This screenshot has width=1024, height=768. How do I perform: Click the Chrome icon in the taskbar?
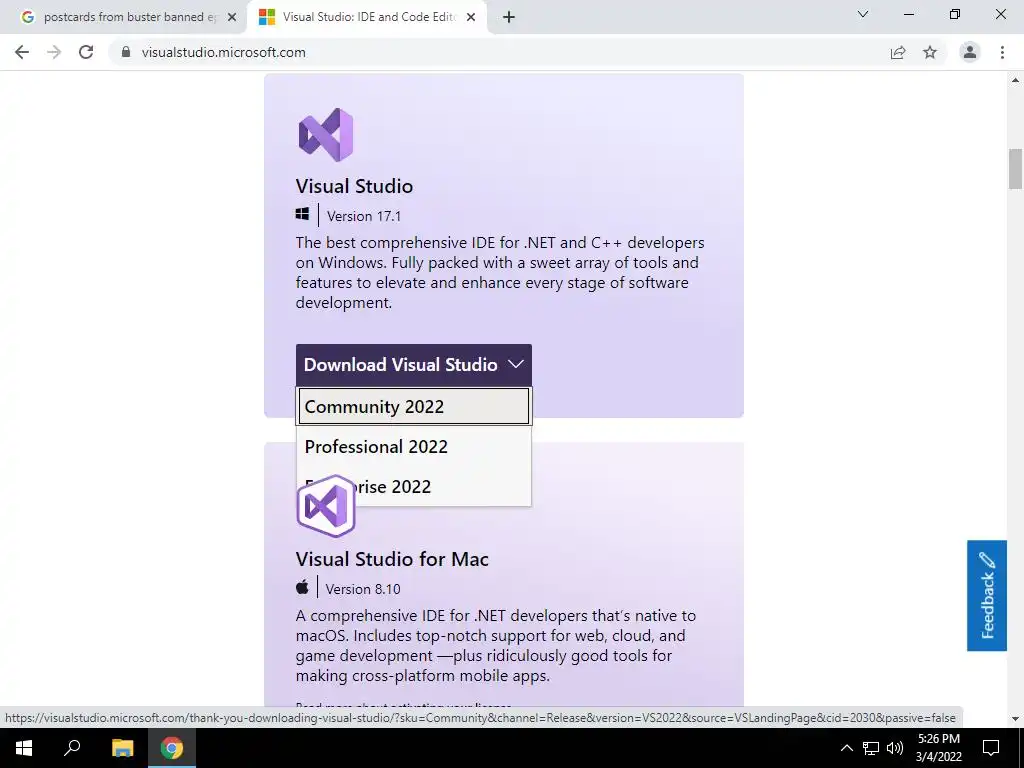point(172,748)
